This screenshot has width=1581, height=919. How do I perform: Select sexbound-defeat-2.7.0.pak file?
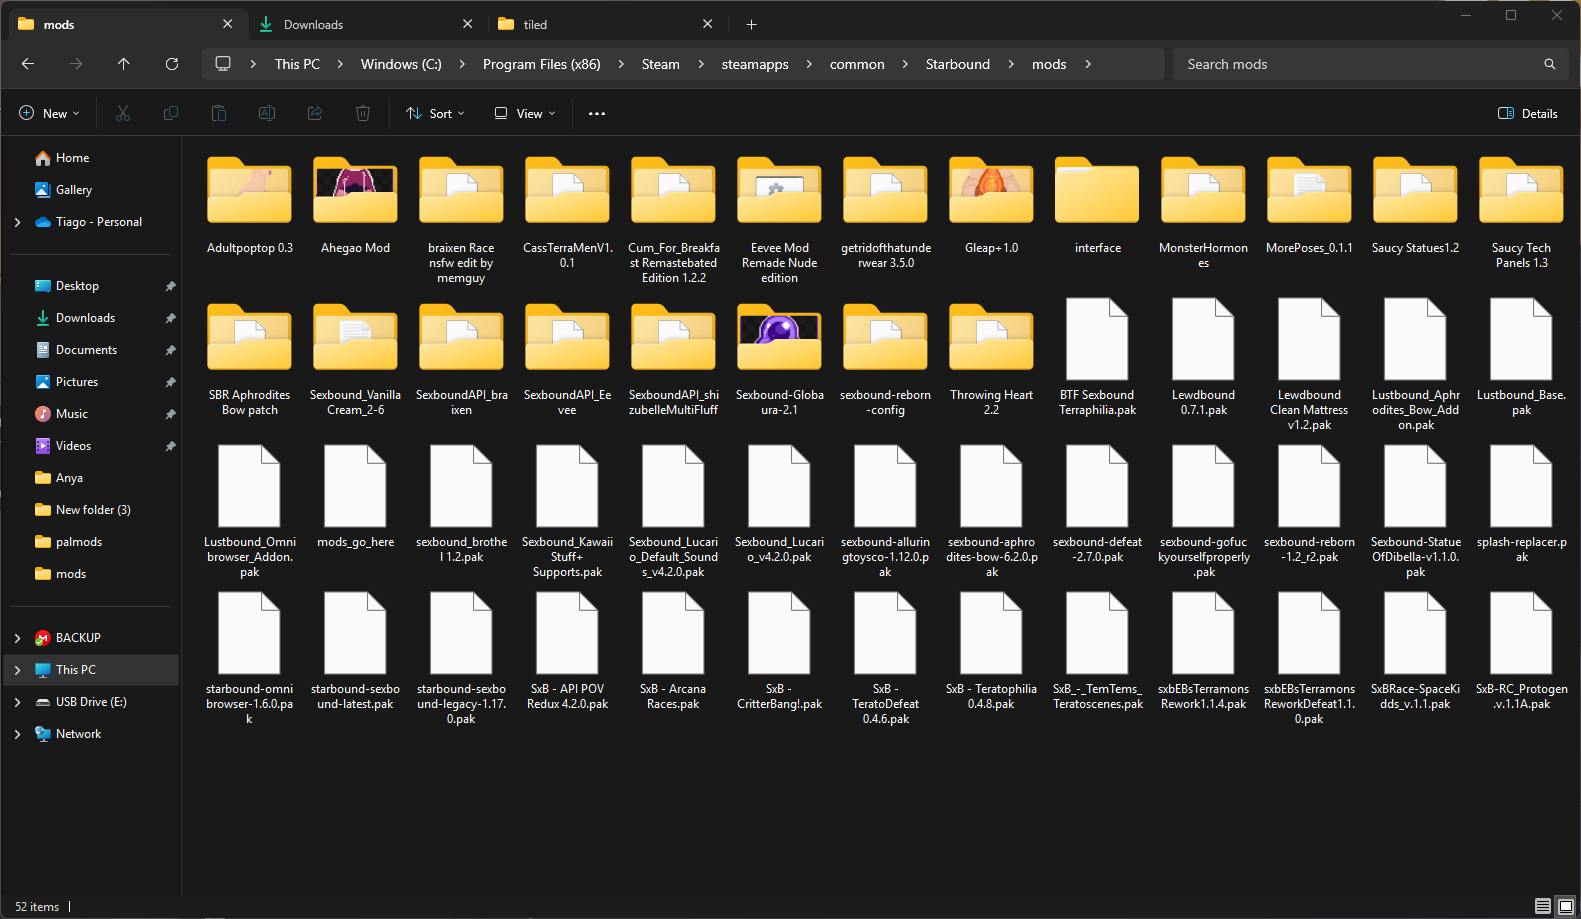1097,506
